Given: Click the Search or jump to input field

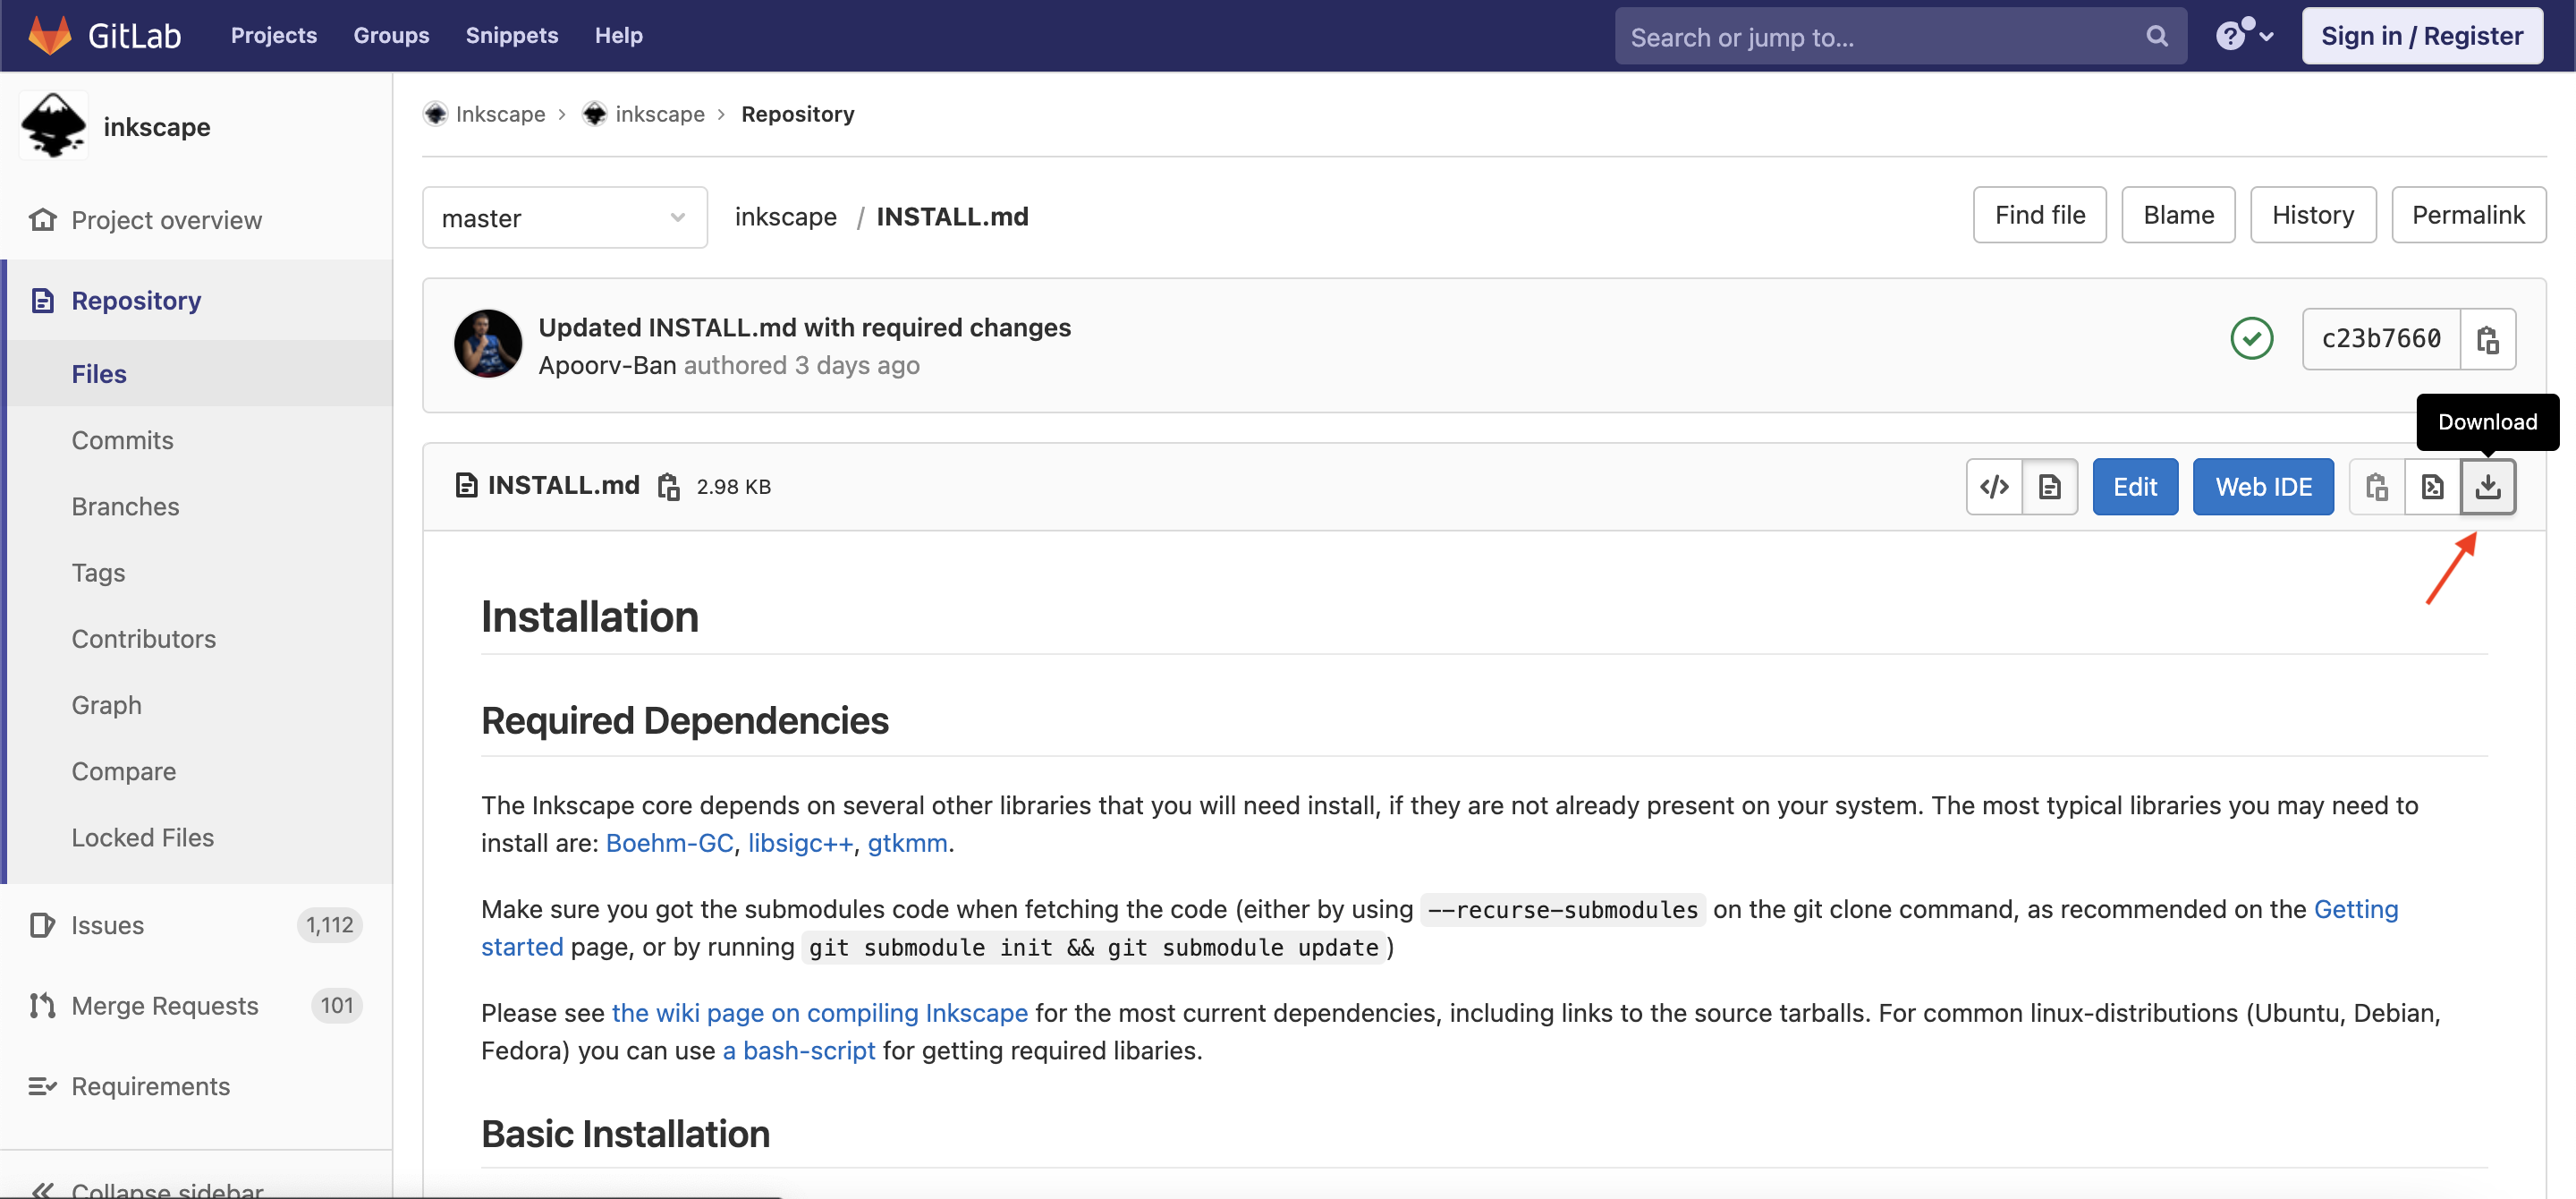Looking at the screenshot, I should (1899, 35).
